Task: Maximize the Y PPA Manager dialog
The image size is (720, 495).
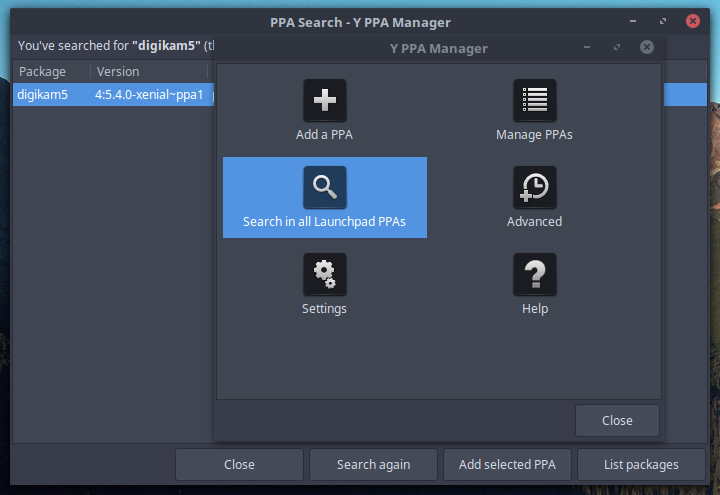Action: pyautogui.click(x=617, y=47)
